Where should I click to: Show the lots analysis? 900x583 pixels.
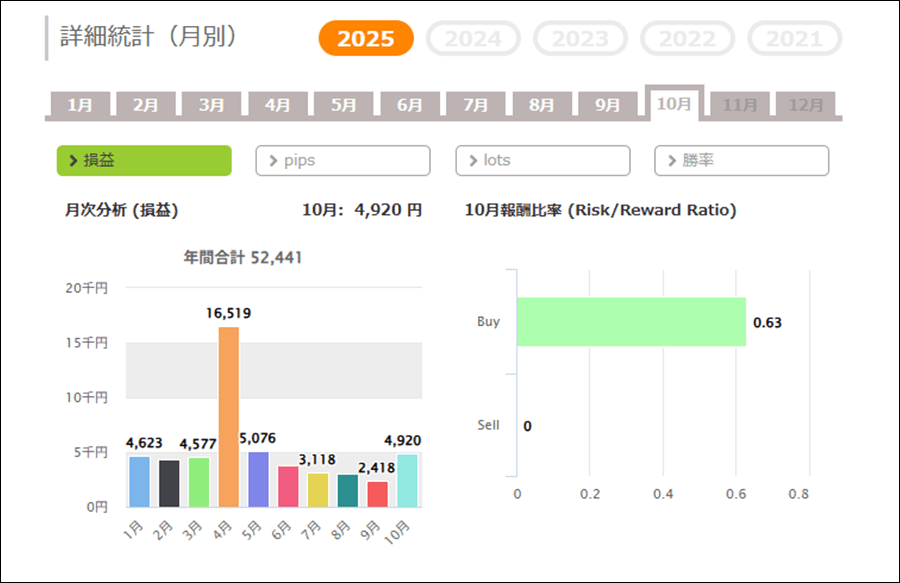(543, 160)
